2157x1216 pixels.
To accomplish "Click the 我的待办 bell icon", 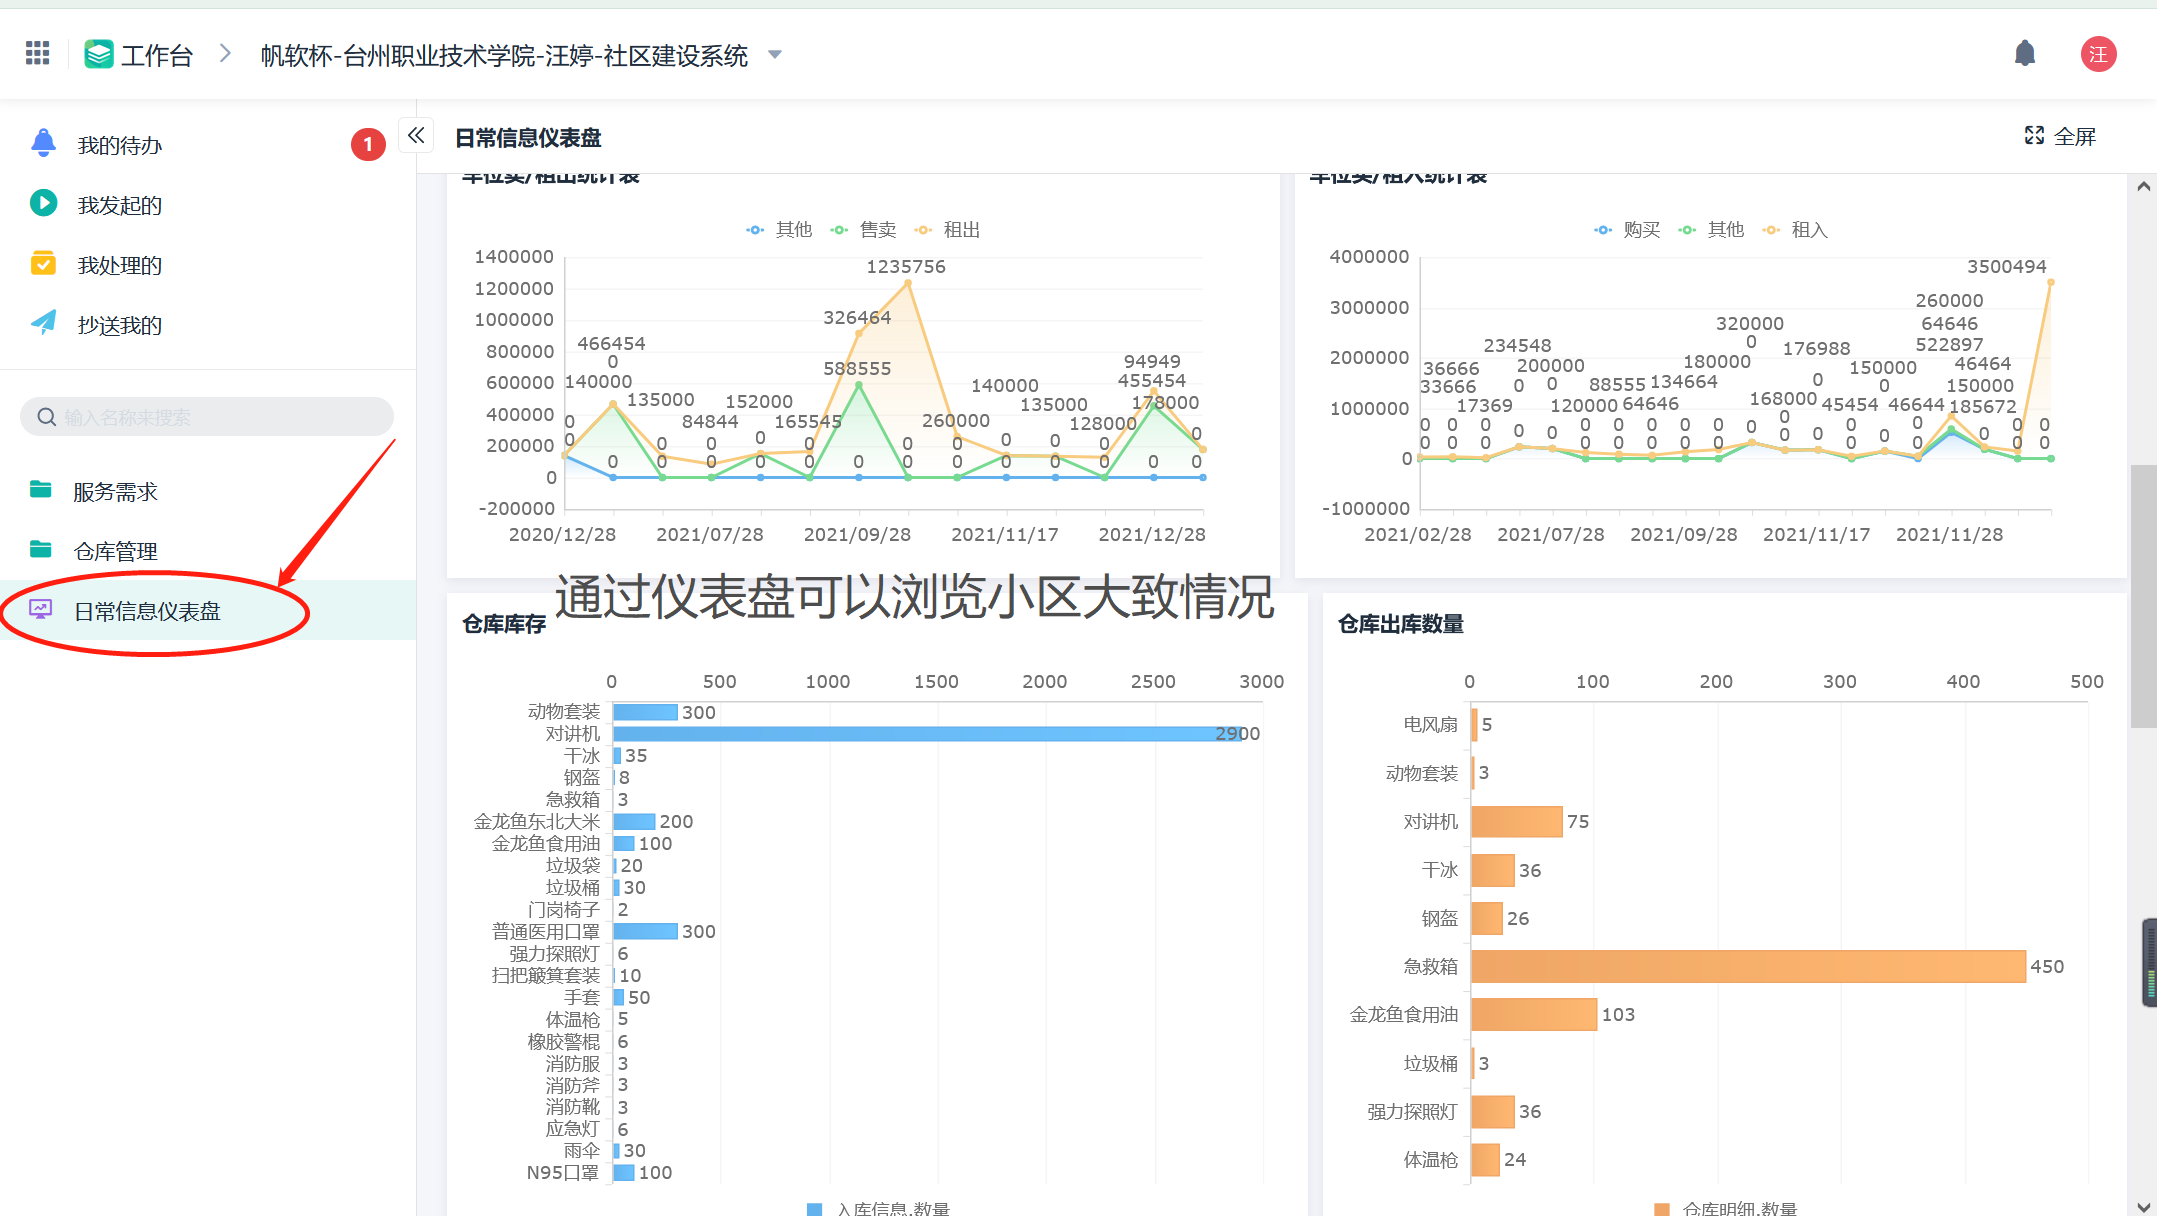I will pyautogui.click(x=43, y=144).
